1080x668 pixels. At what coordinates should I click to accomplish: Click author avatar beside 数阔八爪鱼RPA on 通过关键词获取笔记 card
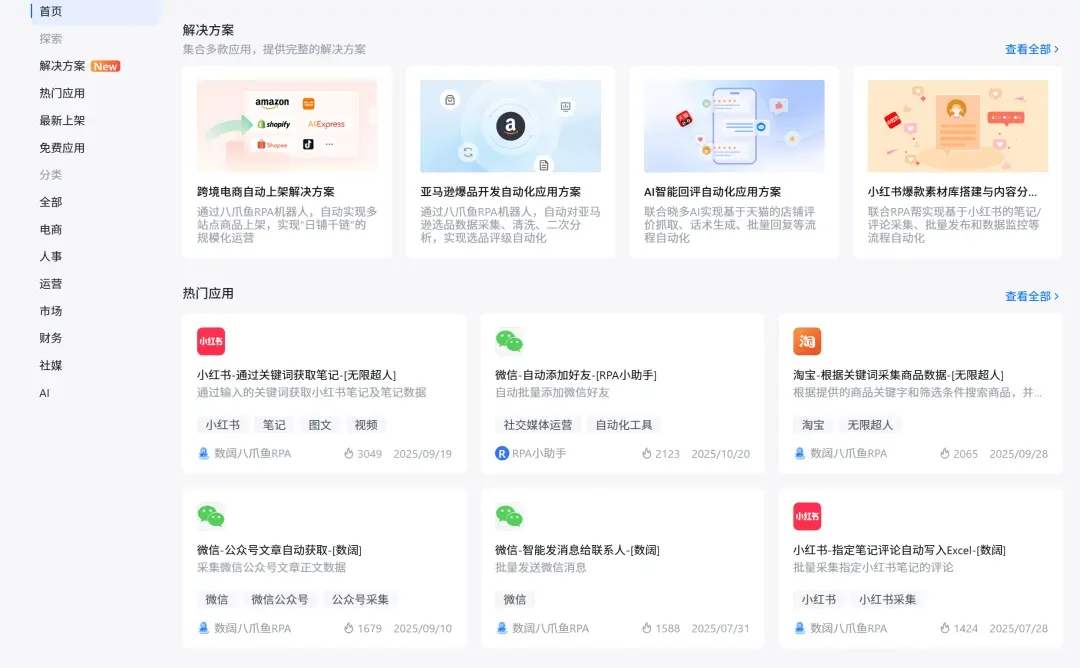(203, 453)
